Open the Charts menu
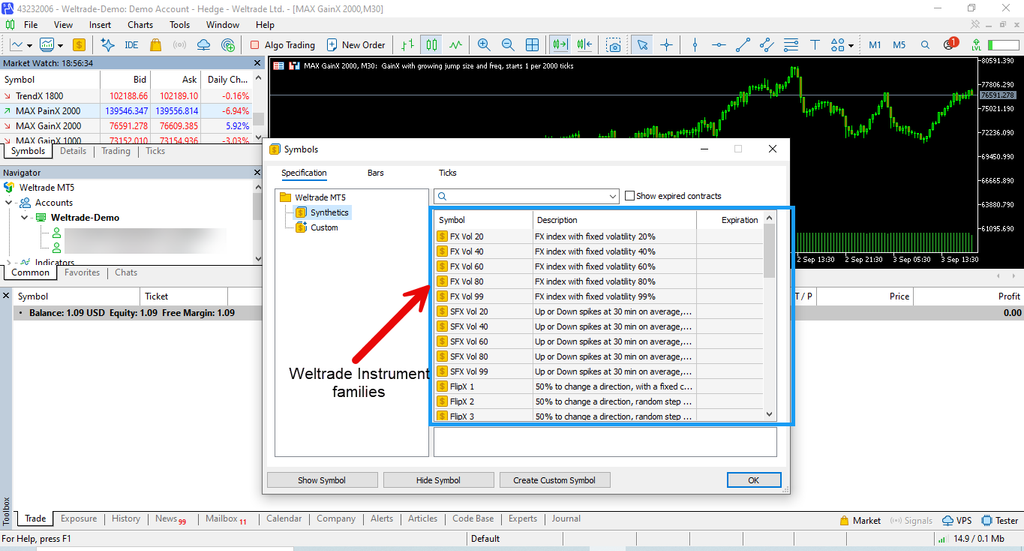This screenshot has width=1024, height=551. [x=140, y=25]
